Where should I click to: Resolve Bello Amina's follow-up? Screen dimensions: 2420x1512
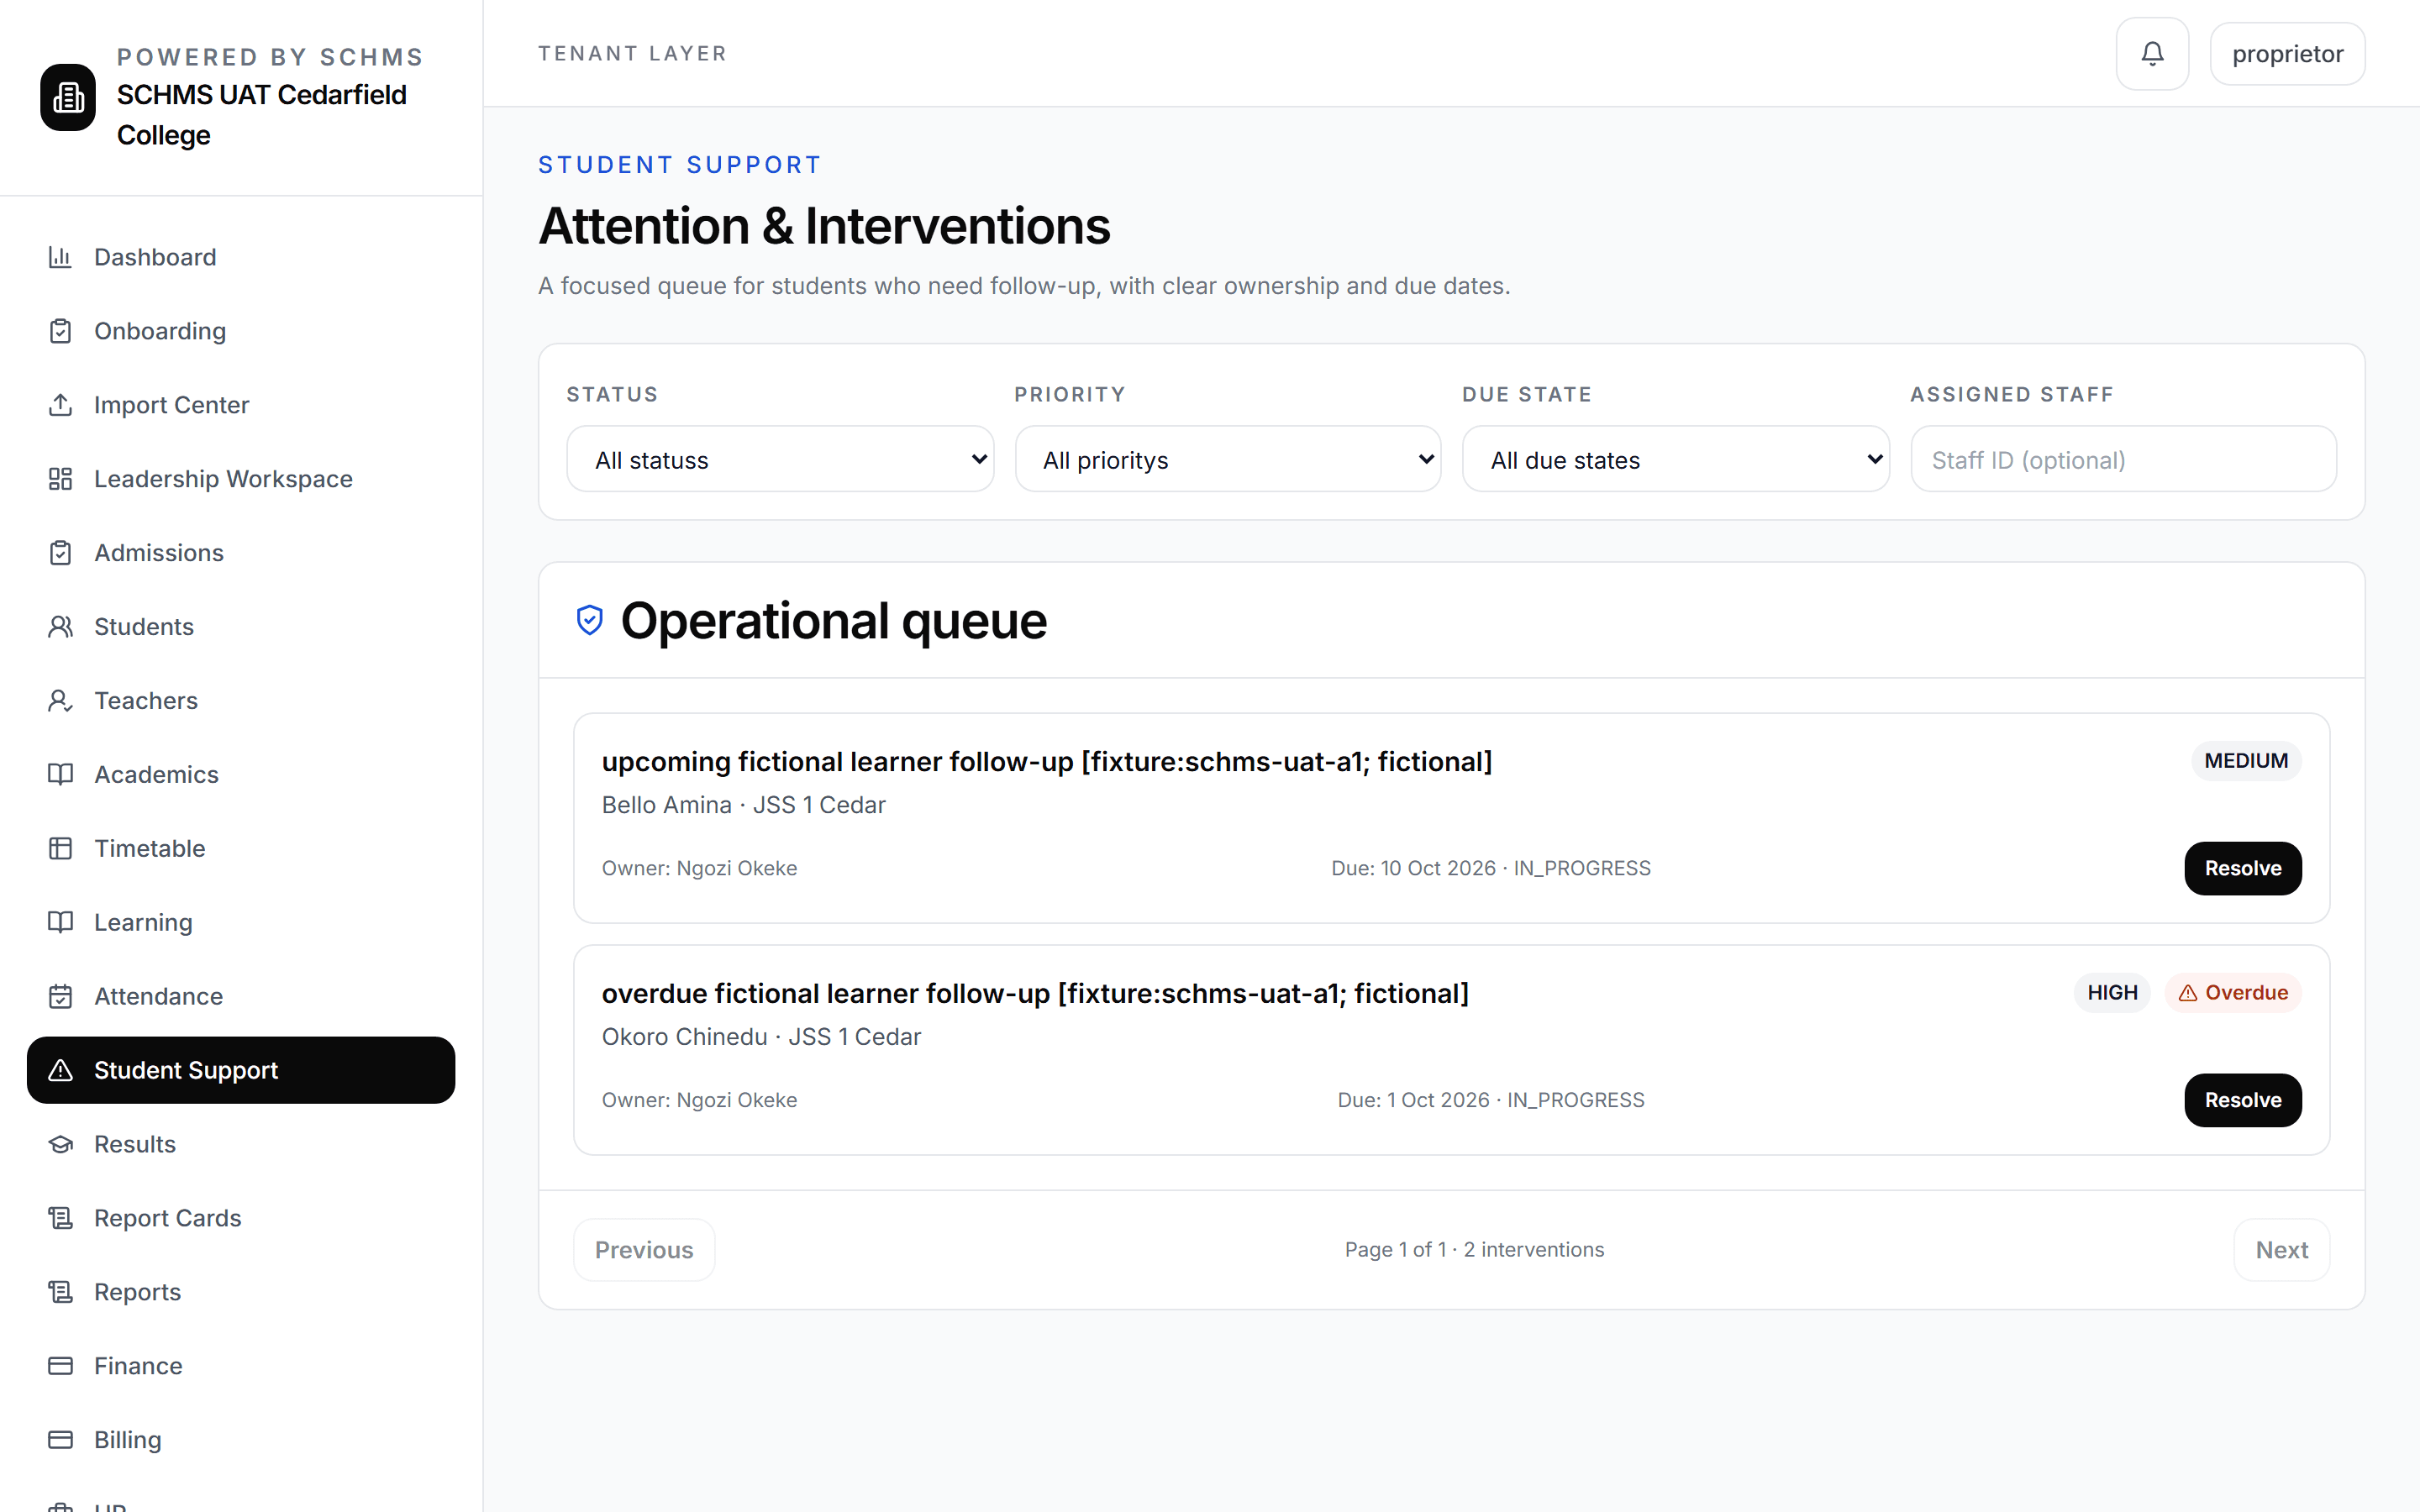click(x=2242, y=868)
